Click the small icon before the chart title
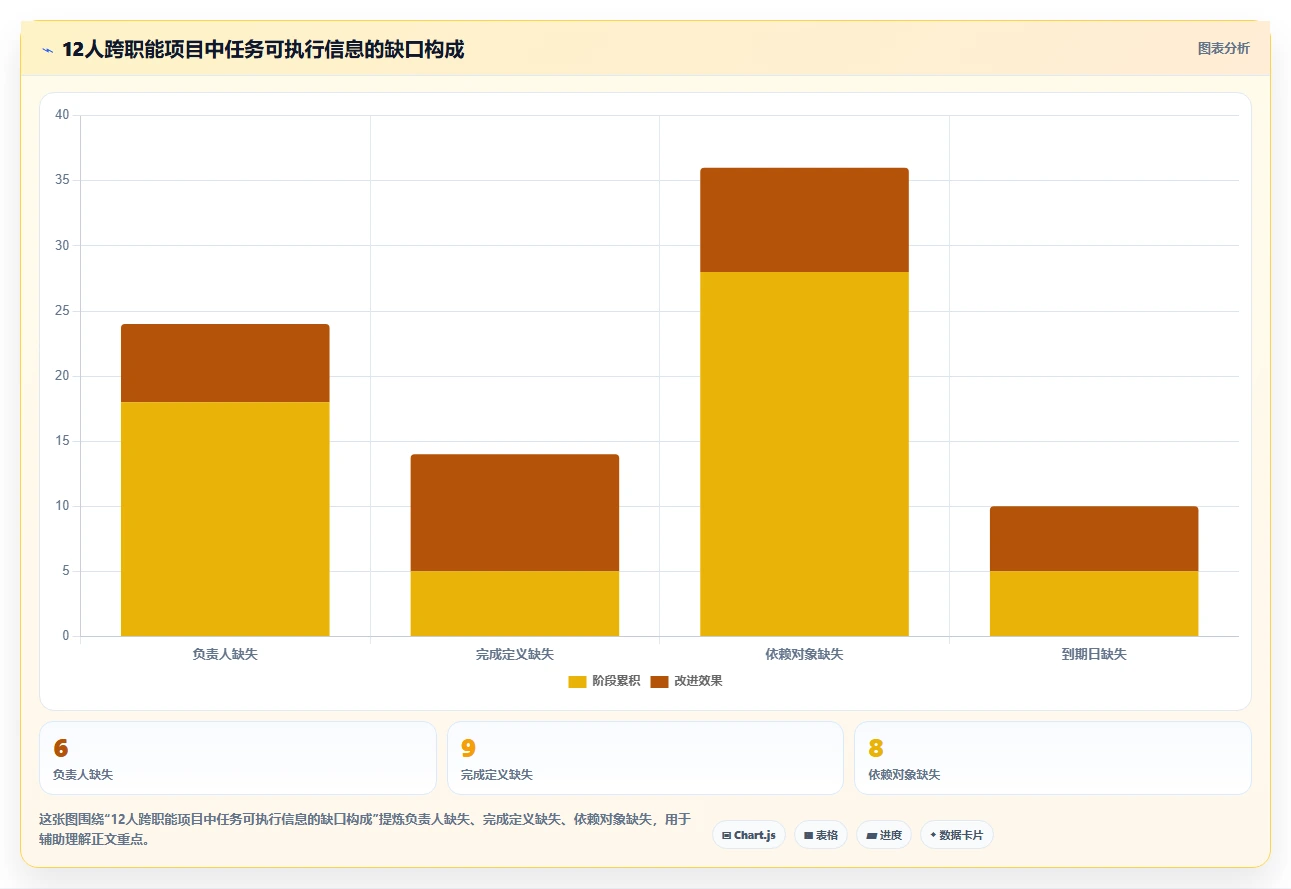The image size is (1291, 889). (47, 49)
